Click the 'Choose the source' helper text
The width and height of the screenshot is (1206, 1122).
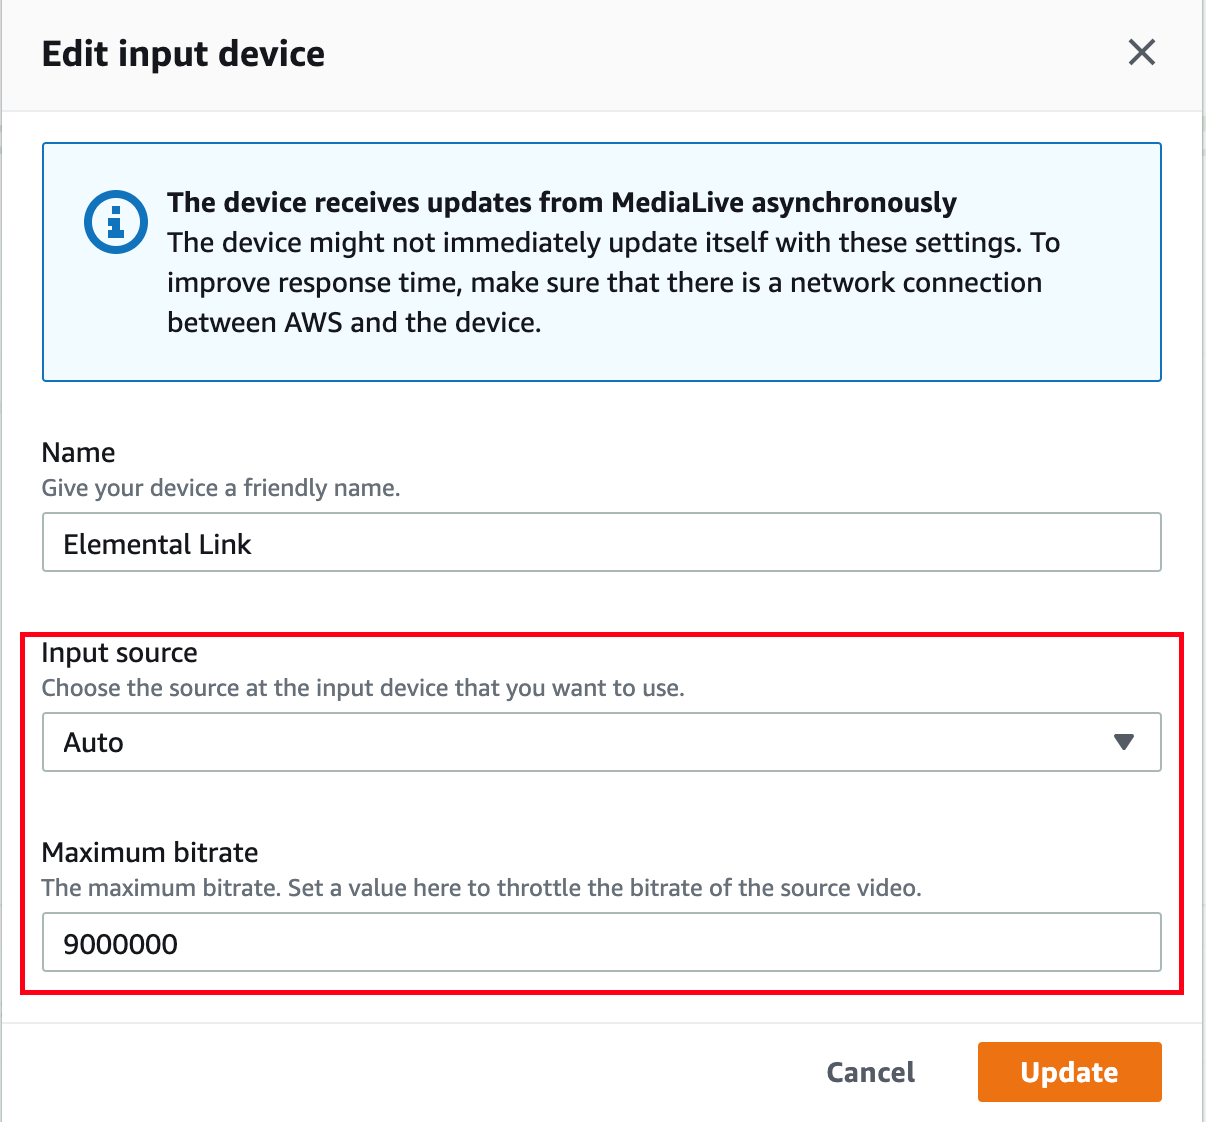[363, 688]
